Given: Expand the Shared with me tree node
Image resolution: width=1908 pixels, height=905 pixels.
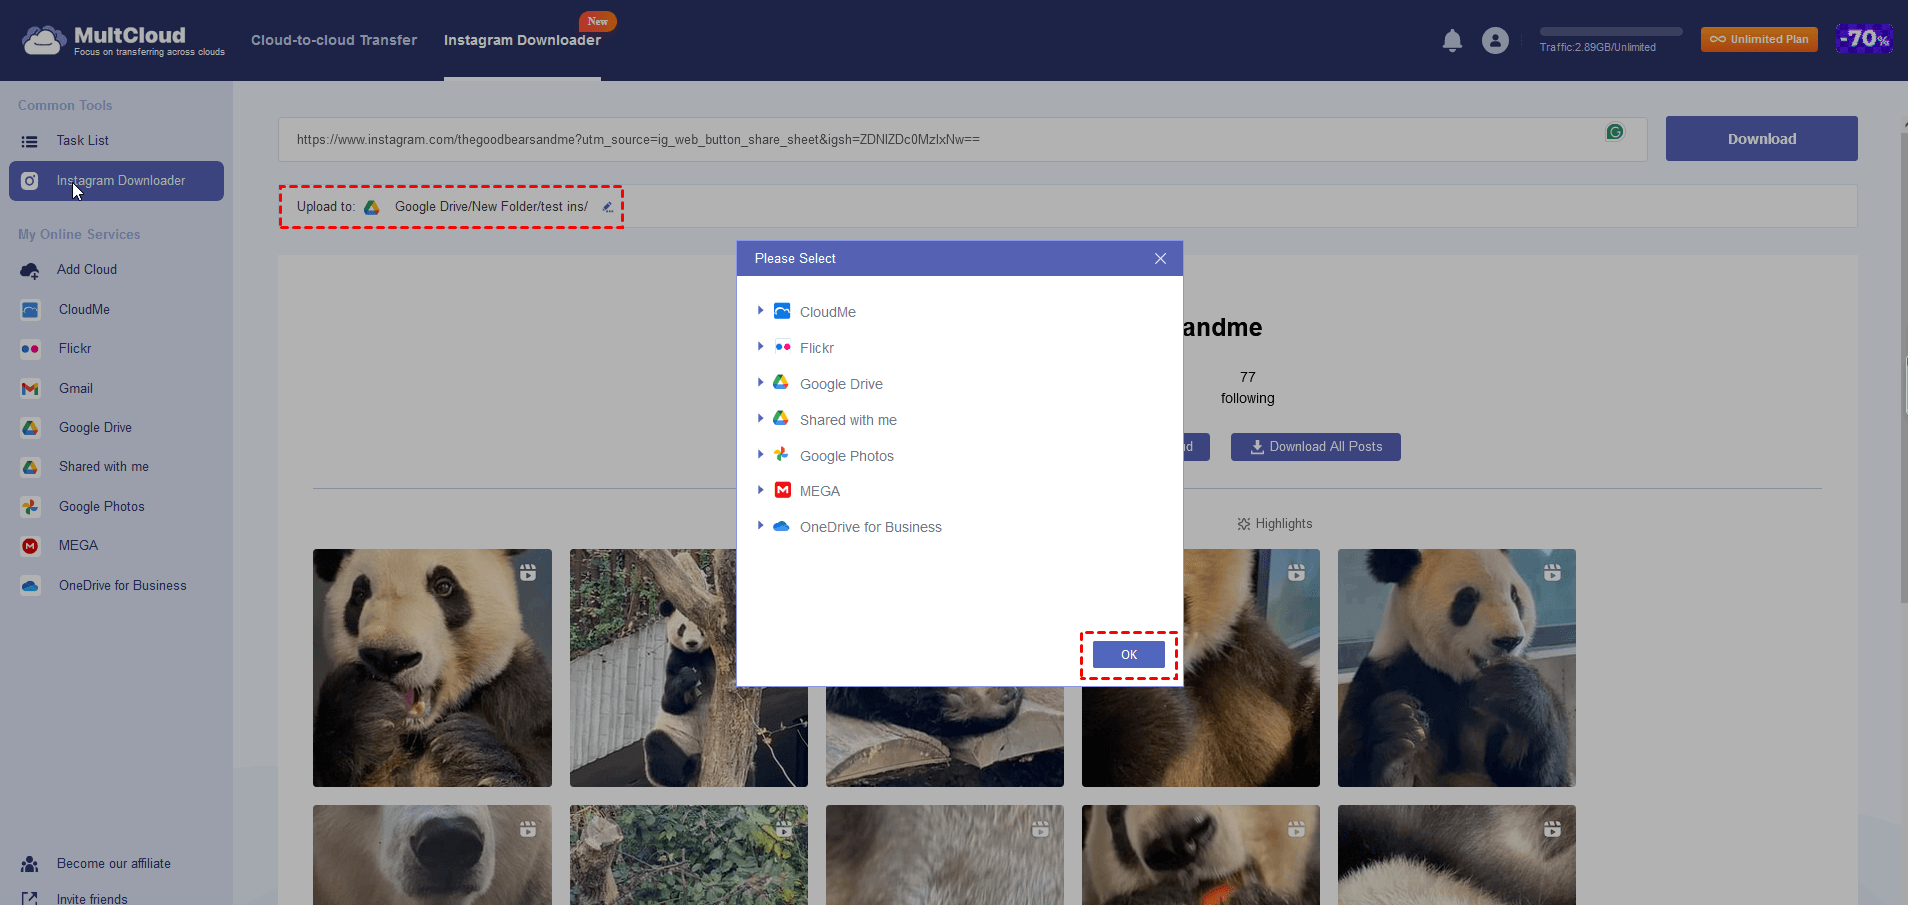Looking at the screenshot, I should [760, 419].
